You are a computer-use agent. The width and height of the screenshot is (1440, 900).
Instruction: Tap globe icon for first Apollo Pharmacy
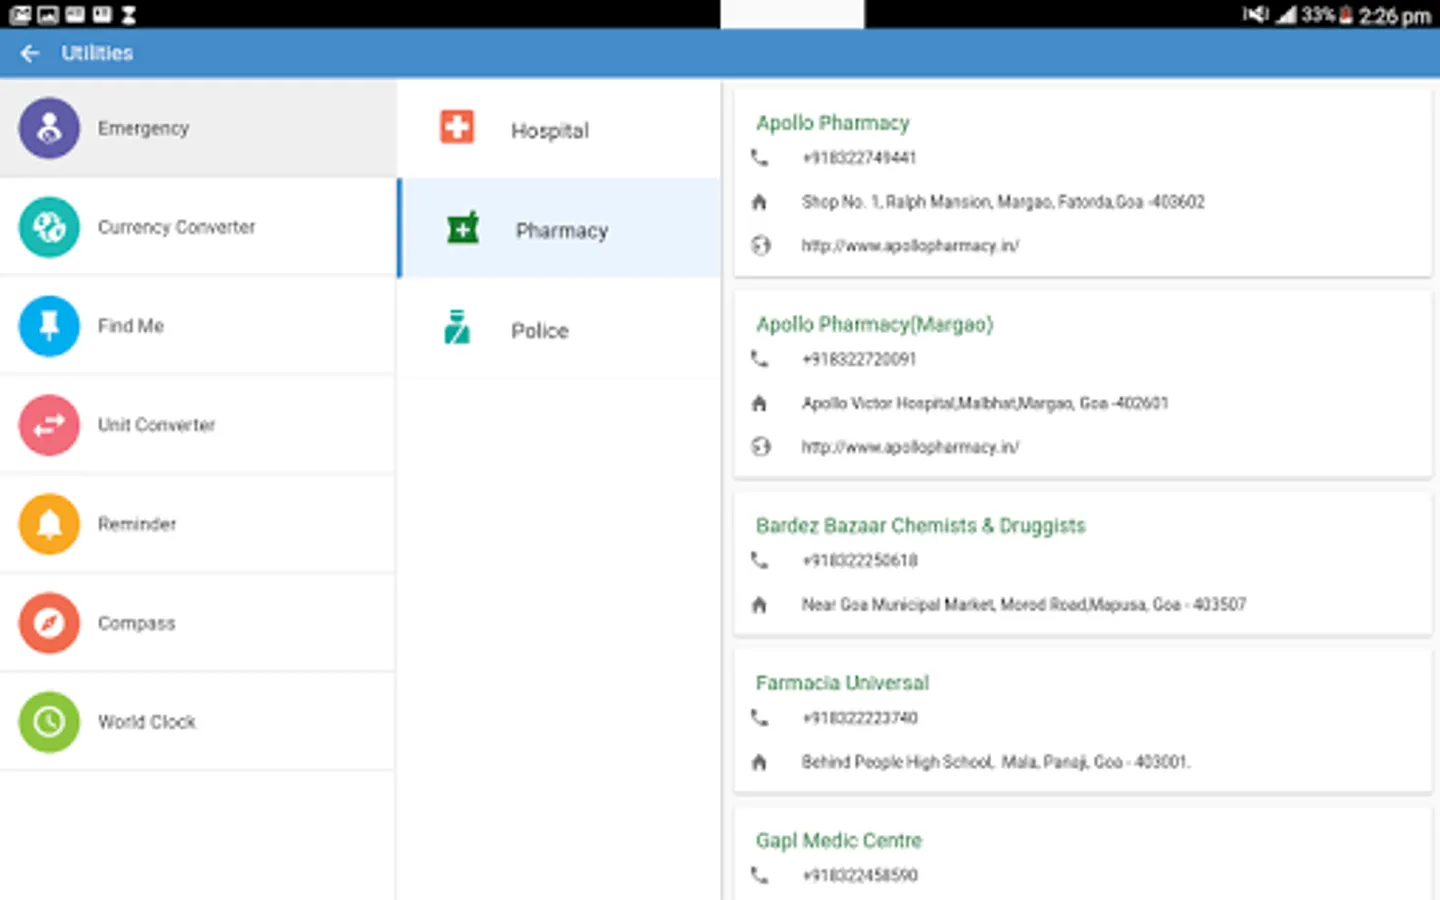pos(760,245)
